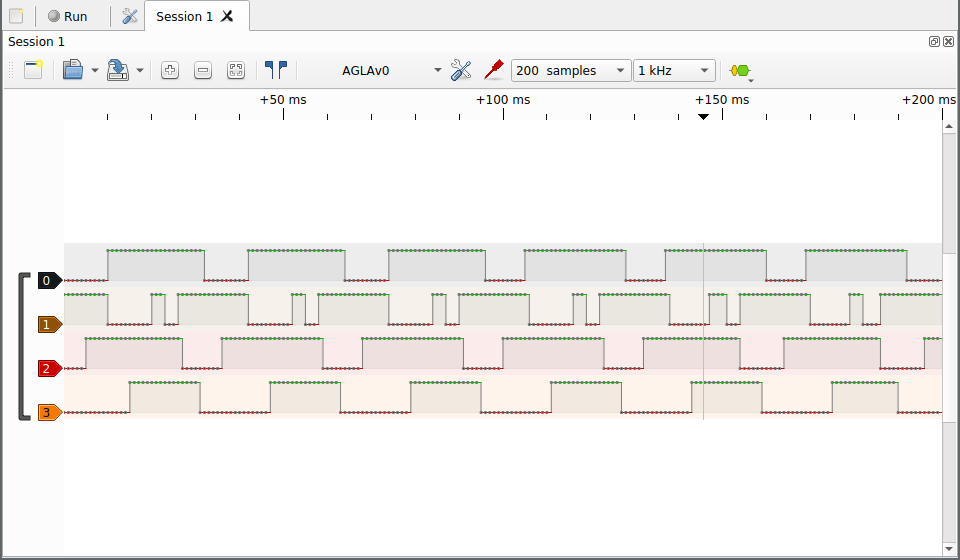Click the timeline marker near +150 ms
The height and width of the screenshot is (560, 960).
703,116
